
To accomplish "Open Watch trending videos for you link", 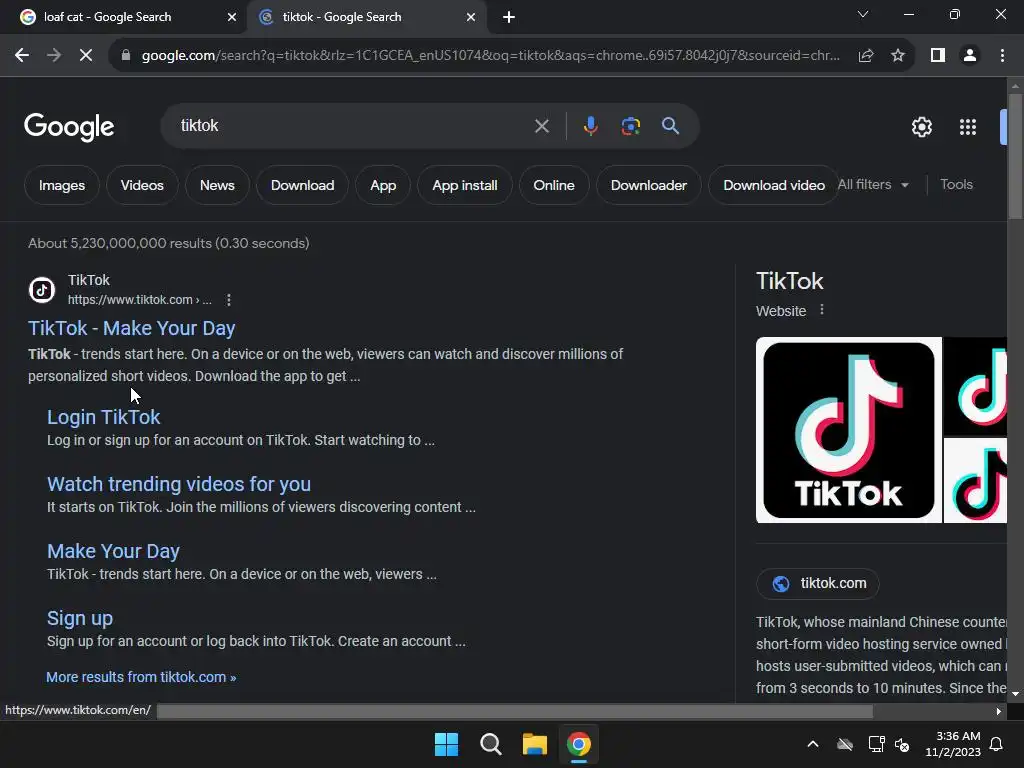I will pyautogui.click(x=179, y=485).
